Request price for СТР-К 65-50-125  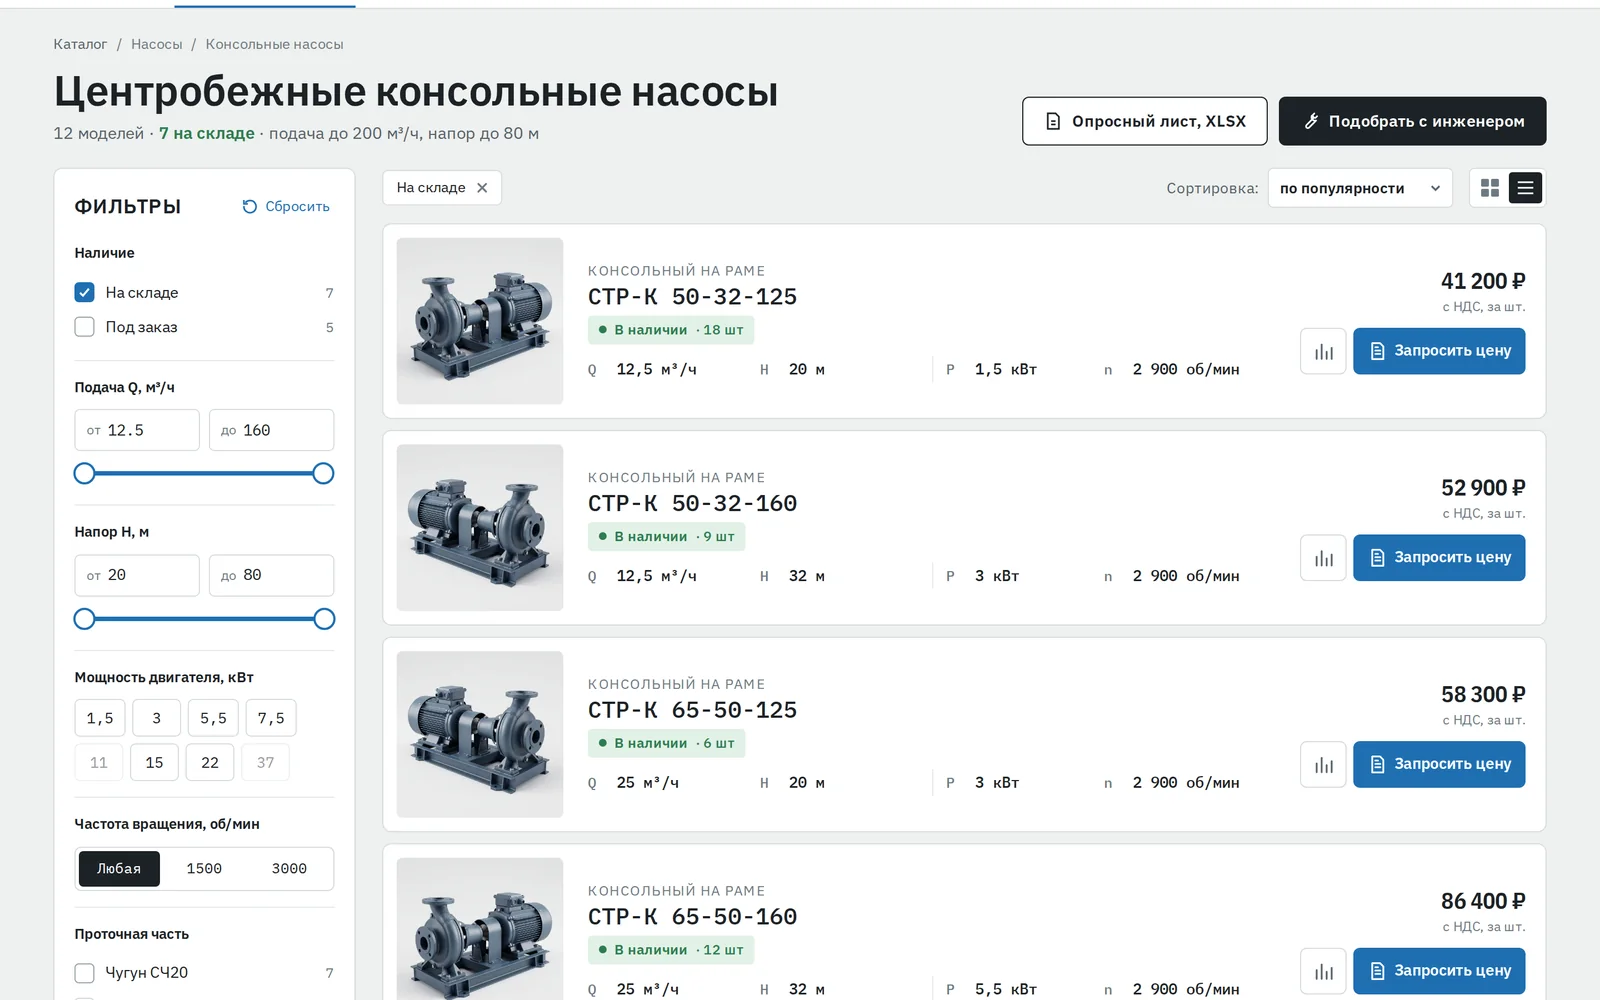click(1439, 764)
